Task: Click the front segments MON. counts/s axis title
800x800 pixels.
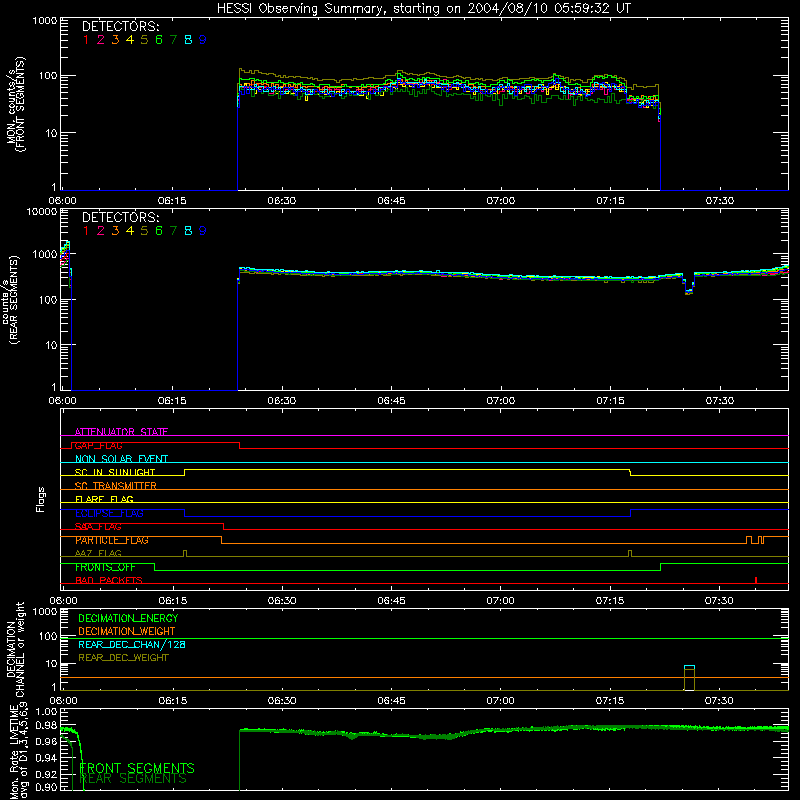Action: pyautogui.click(x=15, y=104)
